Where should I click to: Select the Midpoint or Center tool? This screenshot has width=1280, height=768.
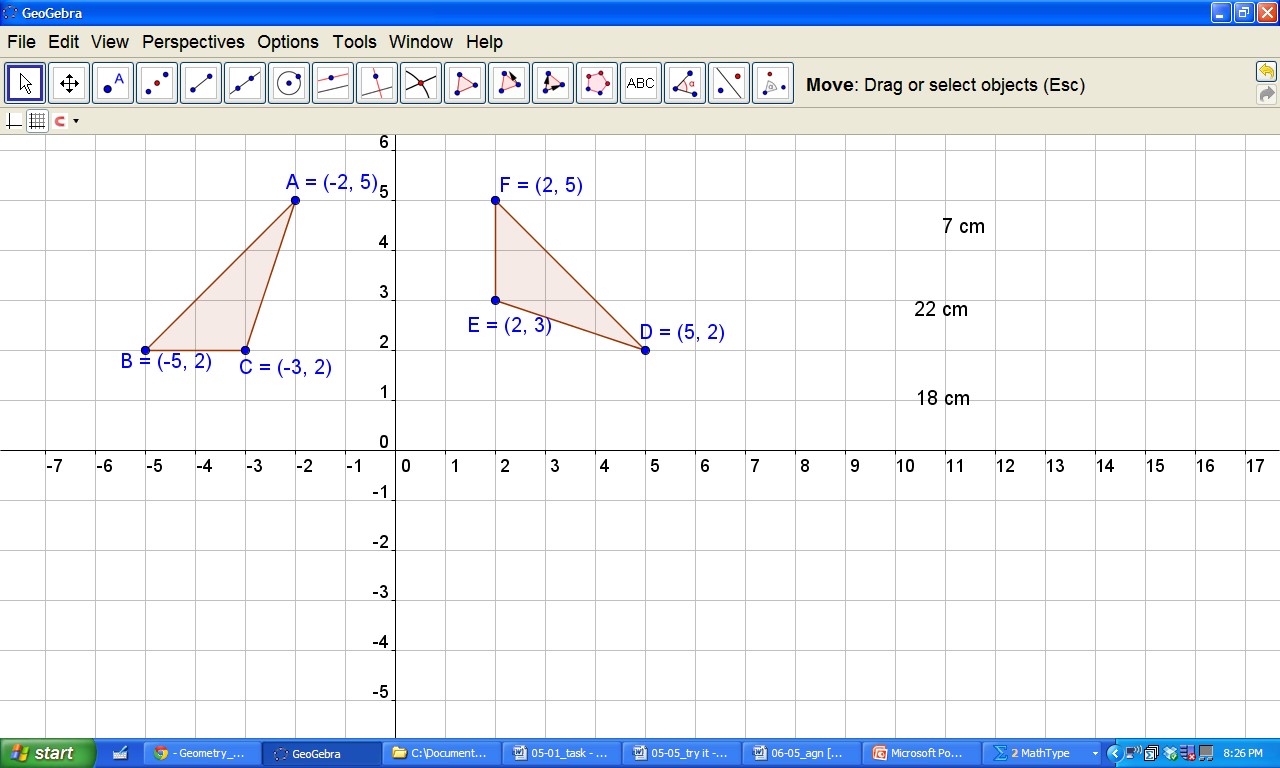click(157, 84)
